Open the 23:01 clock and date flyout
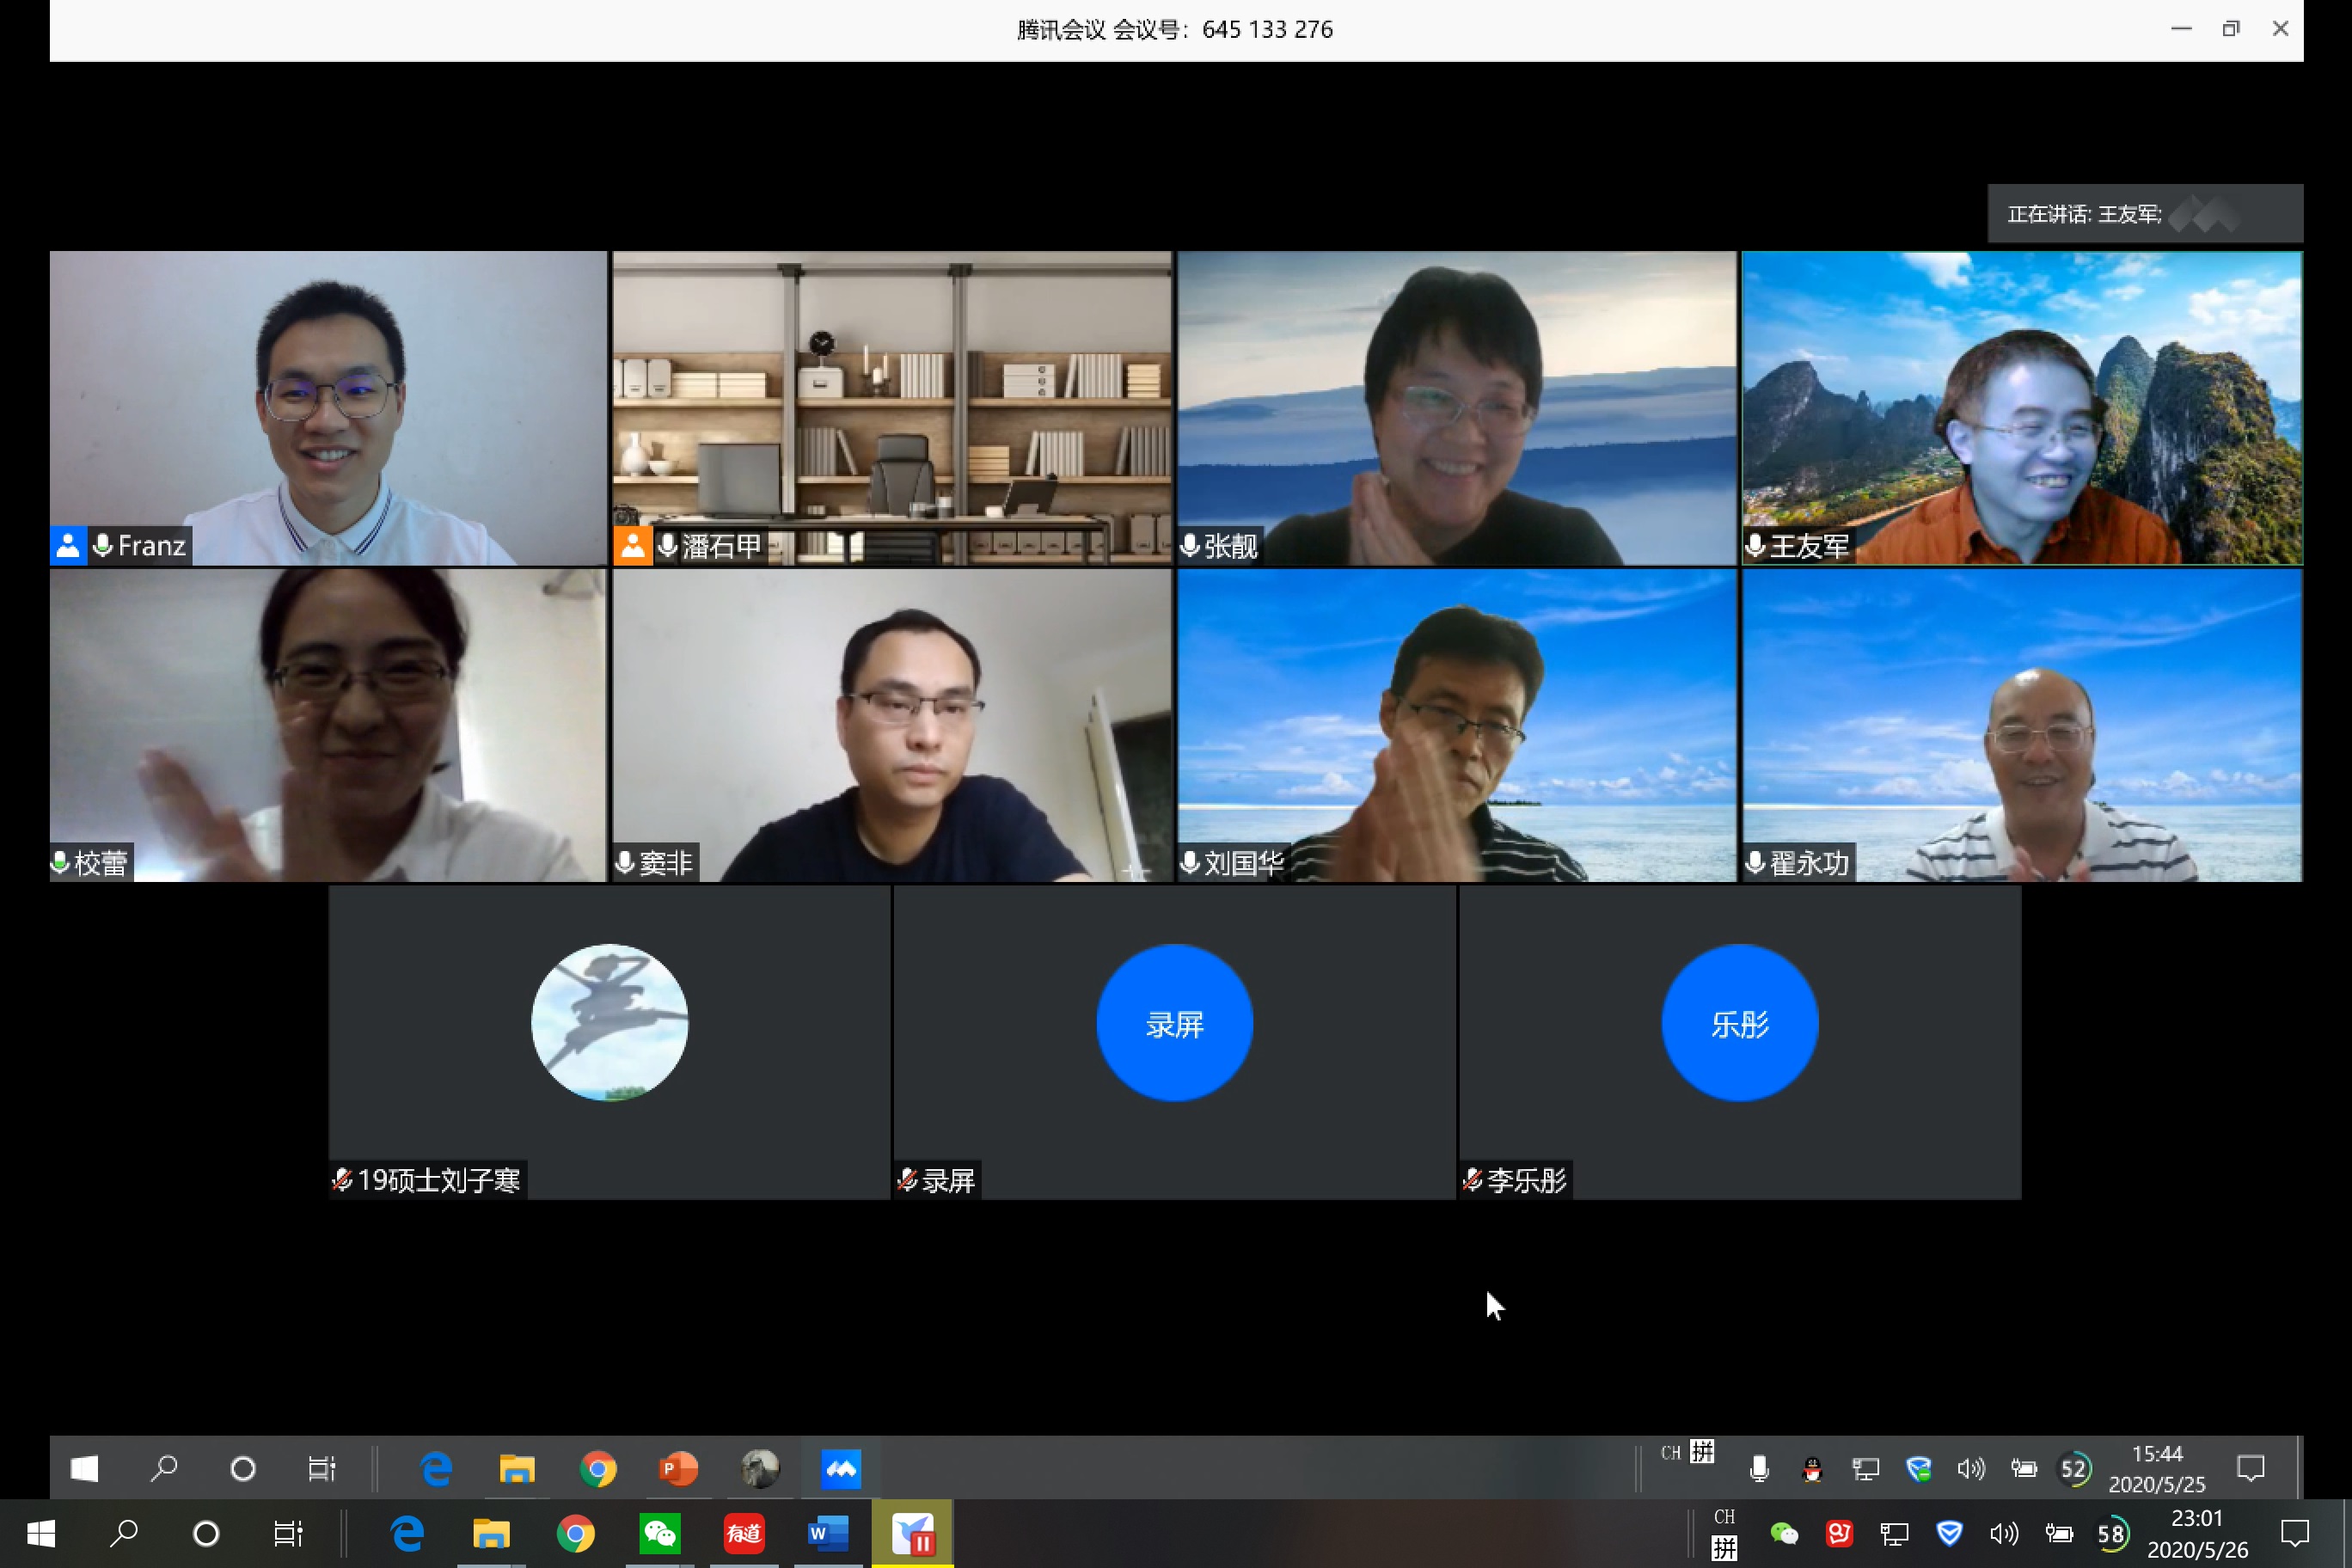This screenshot has width=2352, height=1568. pos(2197,1533)
